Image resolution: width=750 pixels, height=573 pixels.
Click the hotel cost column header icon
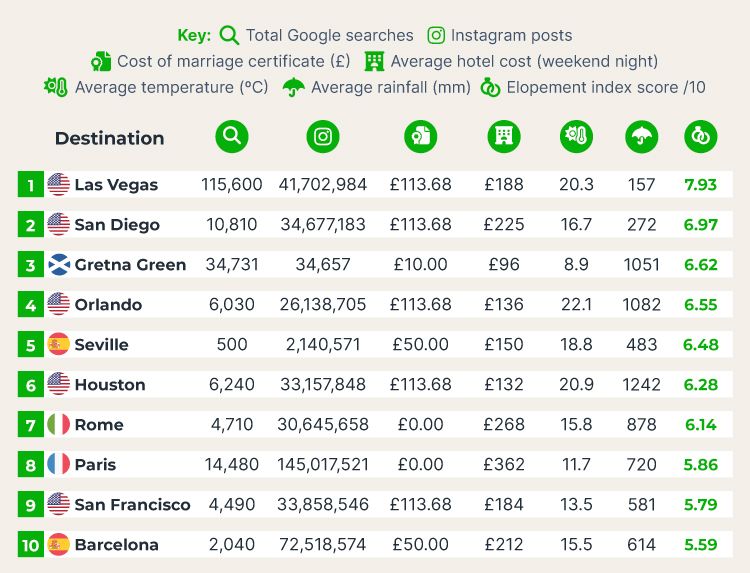point(504,137)
